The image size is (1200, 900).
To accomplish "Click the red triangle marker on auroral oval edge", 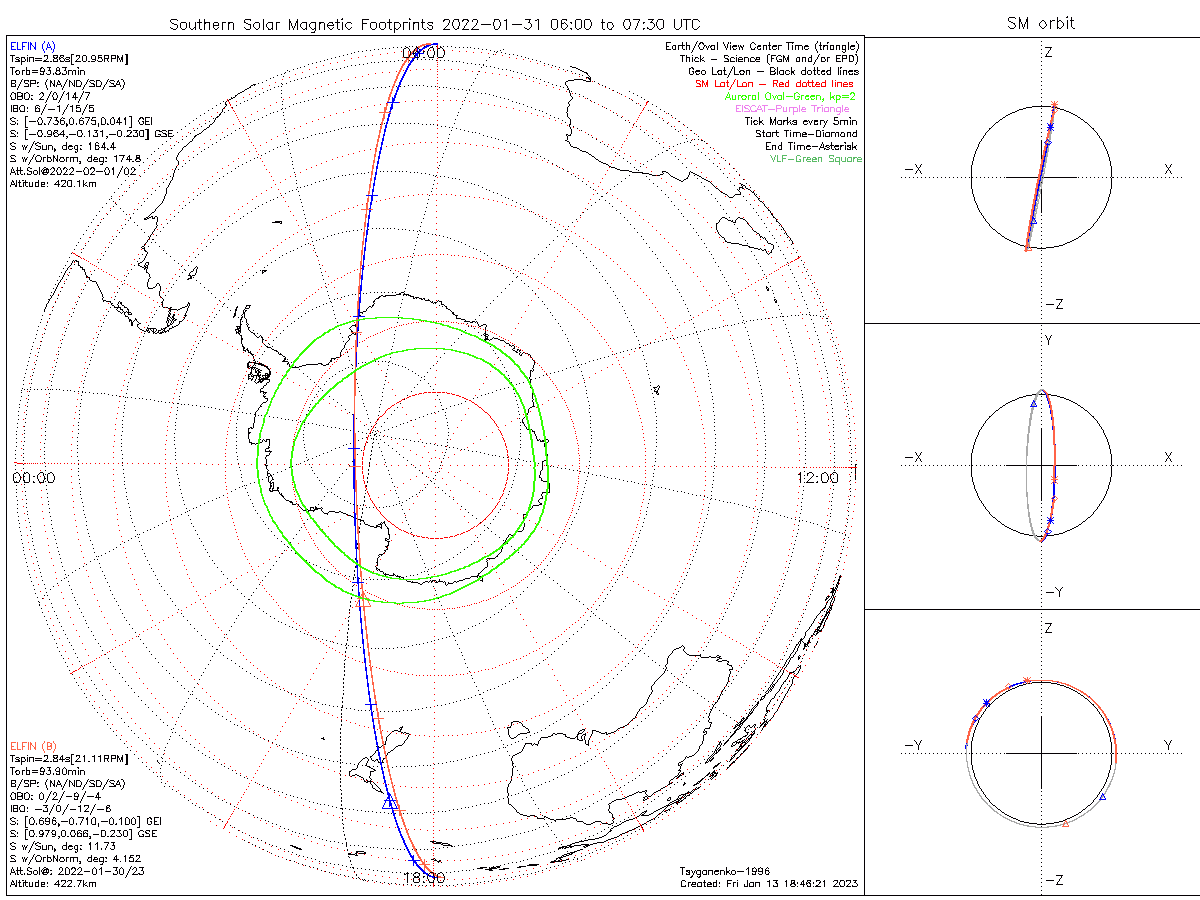I will pos(363,601).
